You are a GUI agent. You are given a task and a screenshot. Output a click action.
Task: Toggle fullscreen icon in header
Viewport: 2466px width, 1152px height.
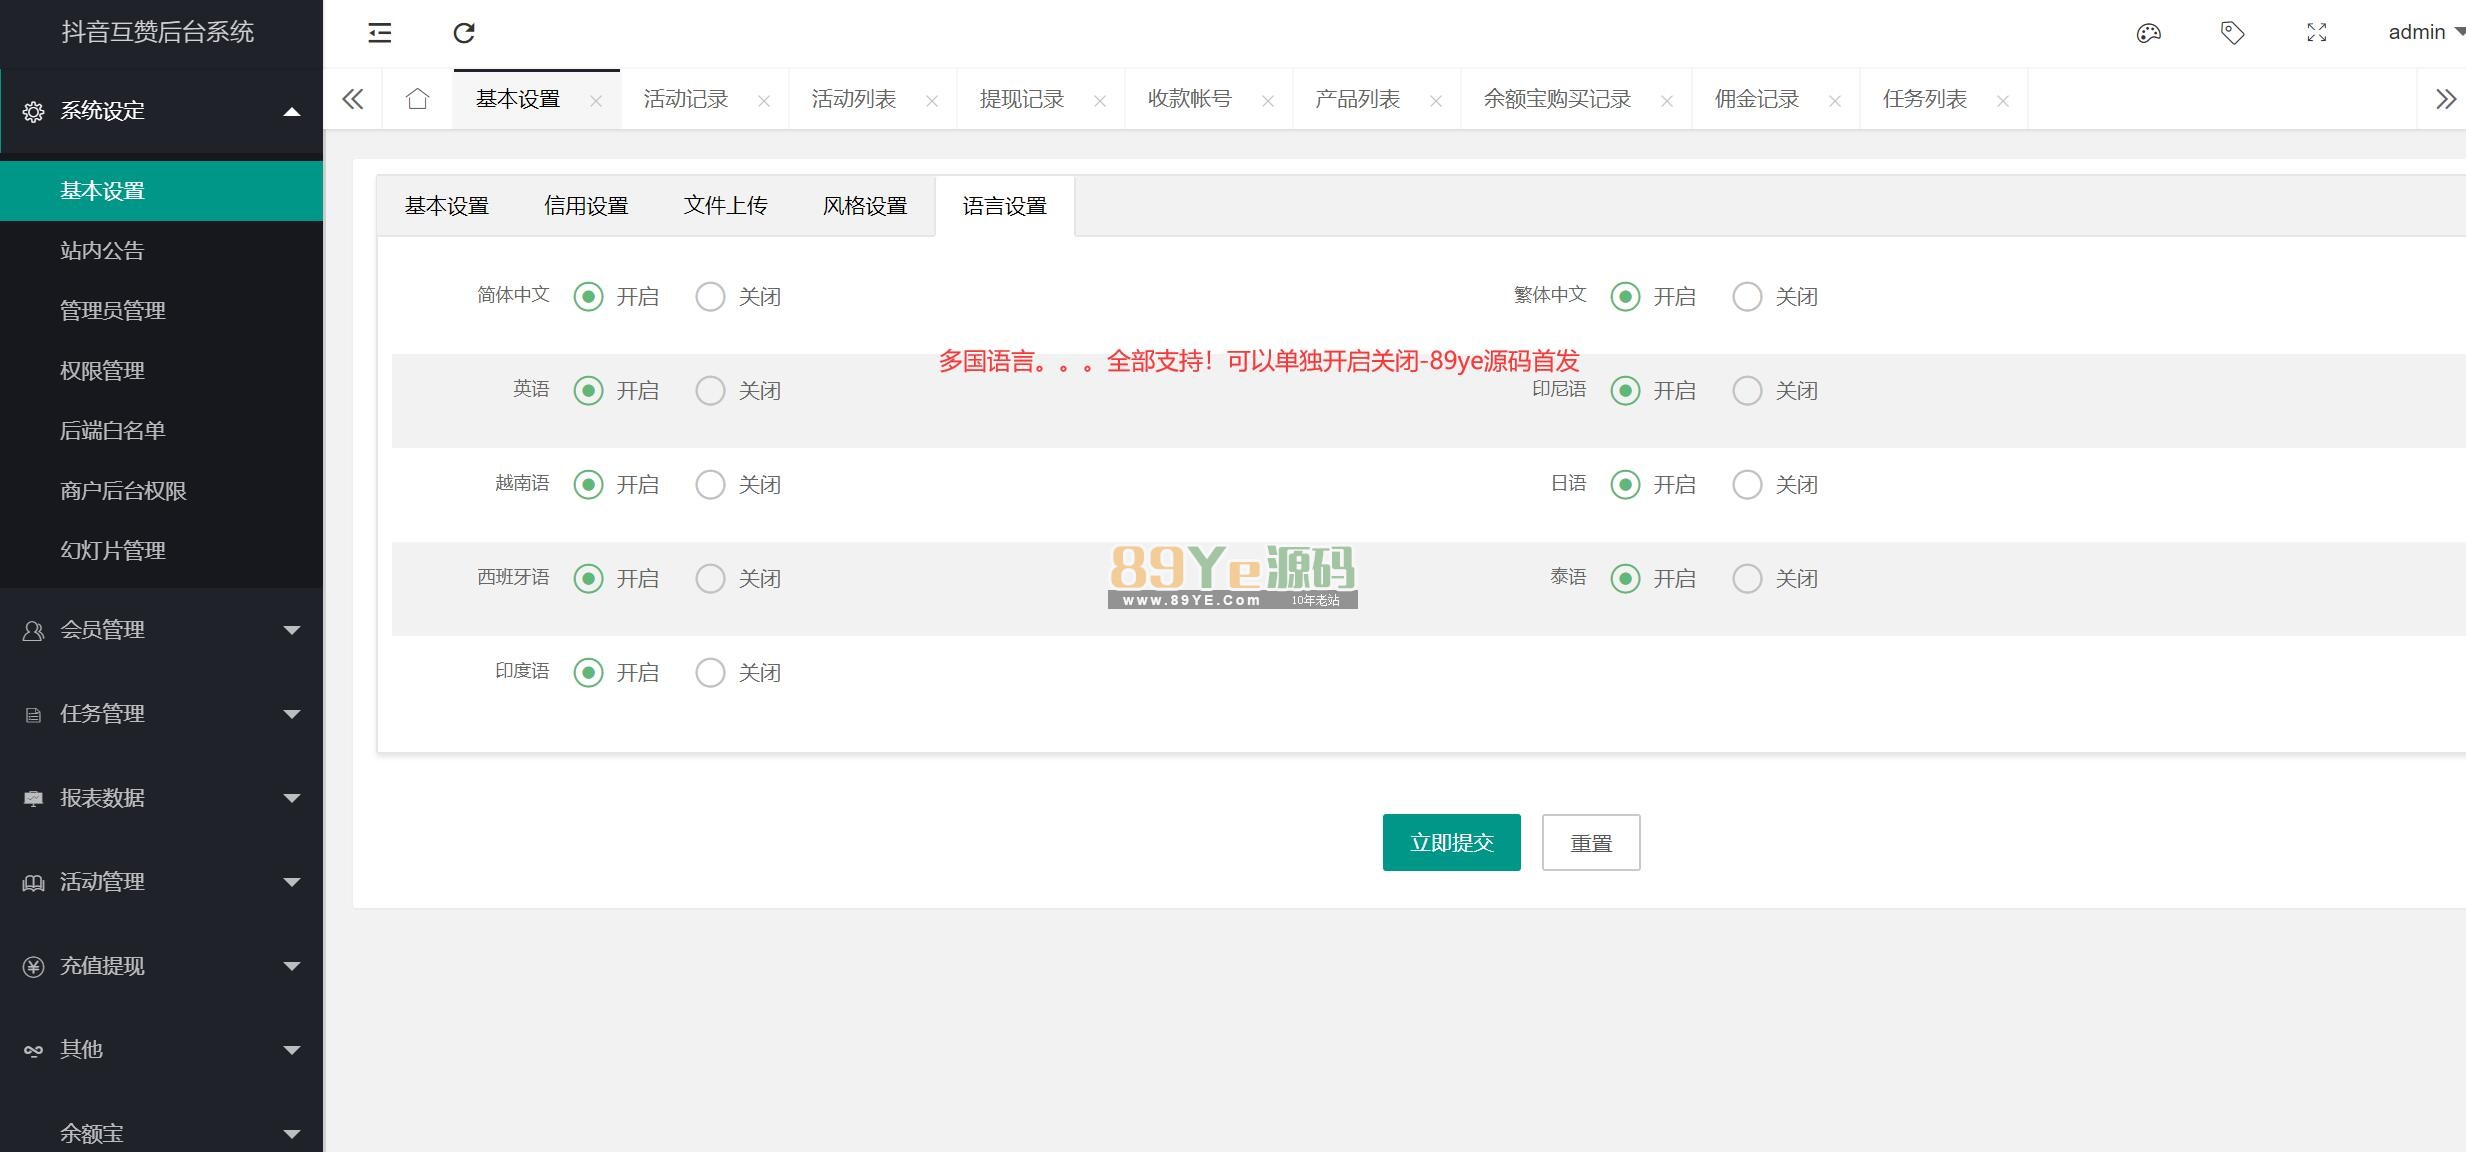coord(2317,33)
